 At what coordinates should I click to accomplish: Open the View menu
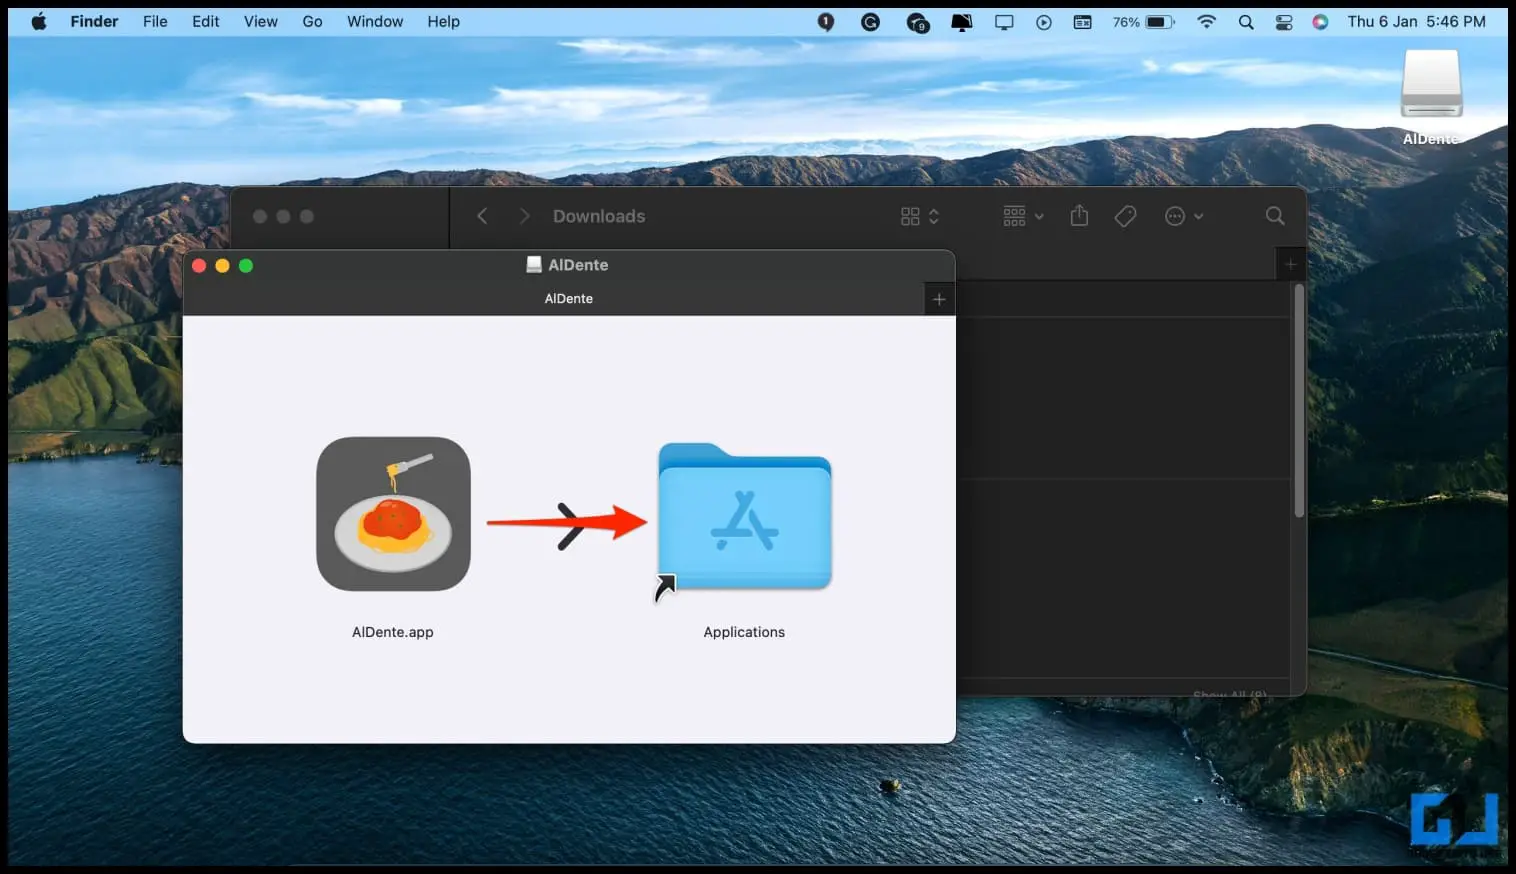tap(261, 21)
